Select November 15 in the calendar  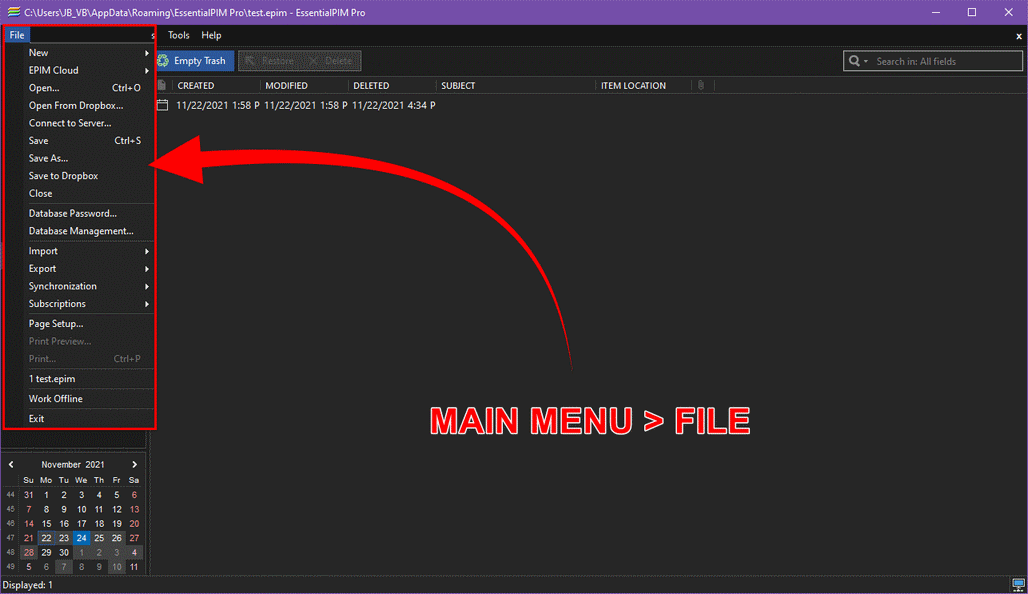point(46,524)
